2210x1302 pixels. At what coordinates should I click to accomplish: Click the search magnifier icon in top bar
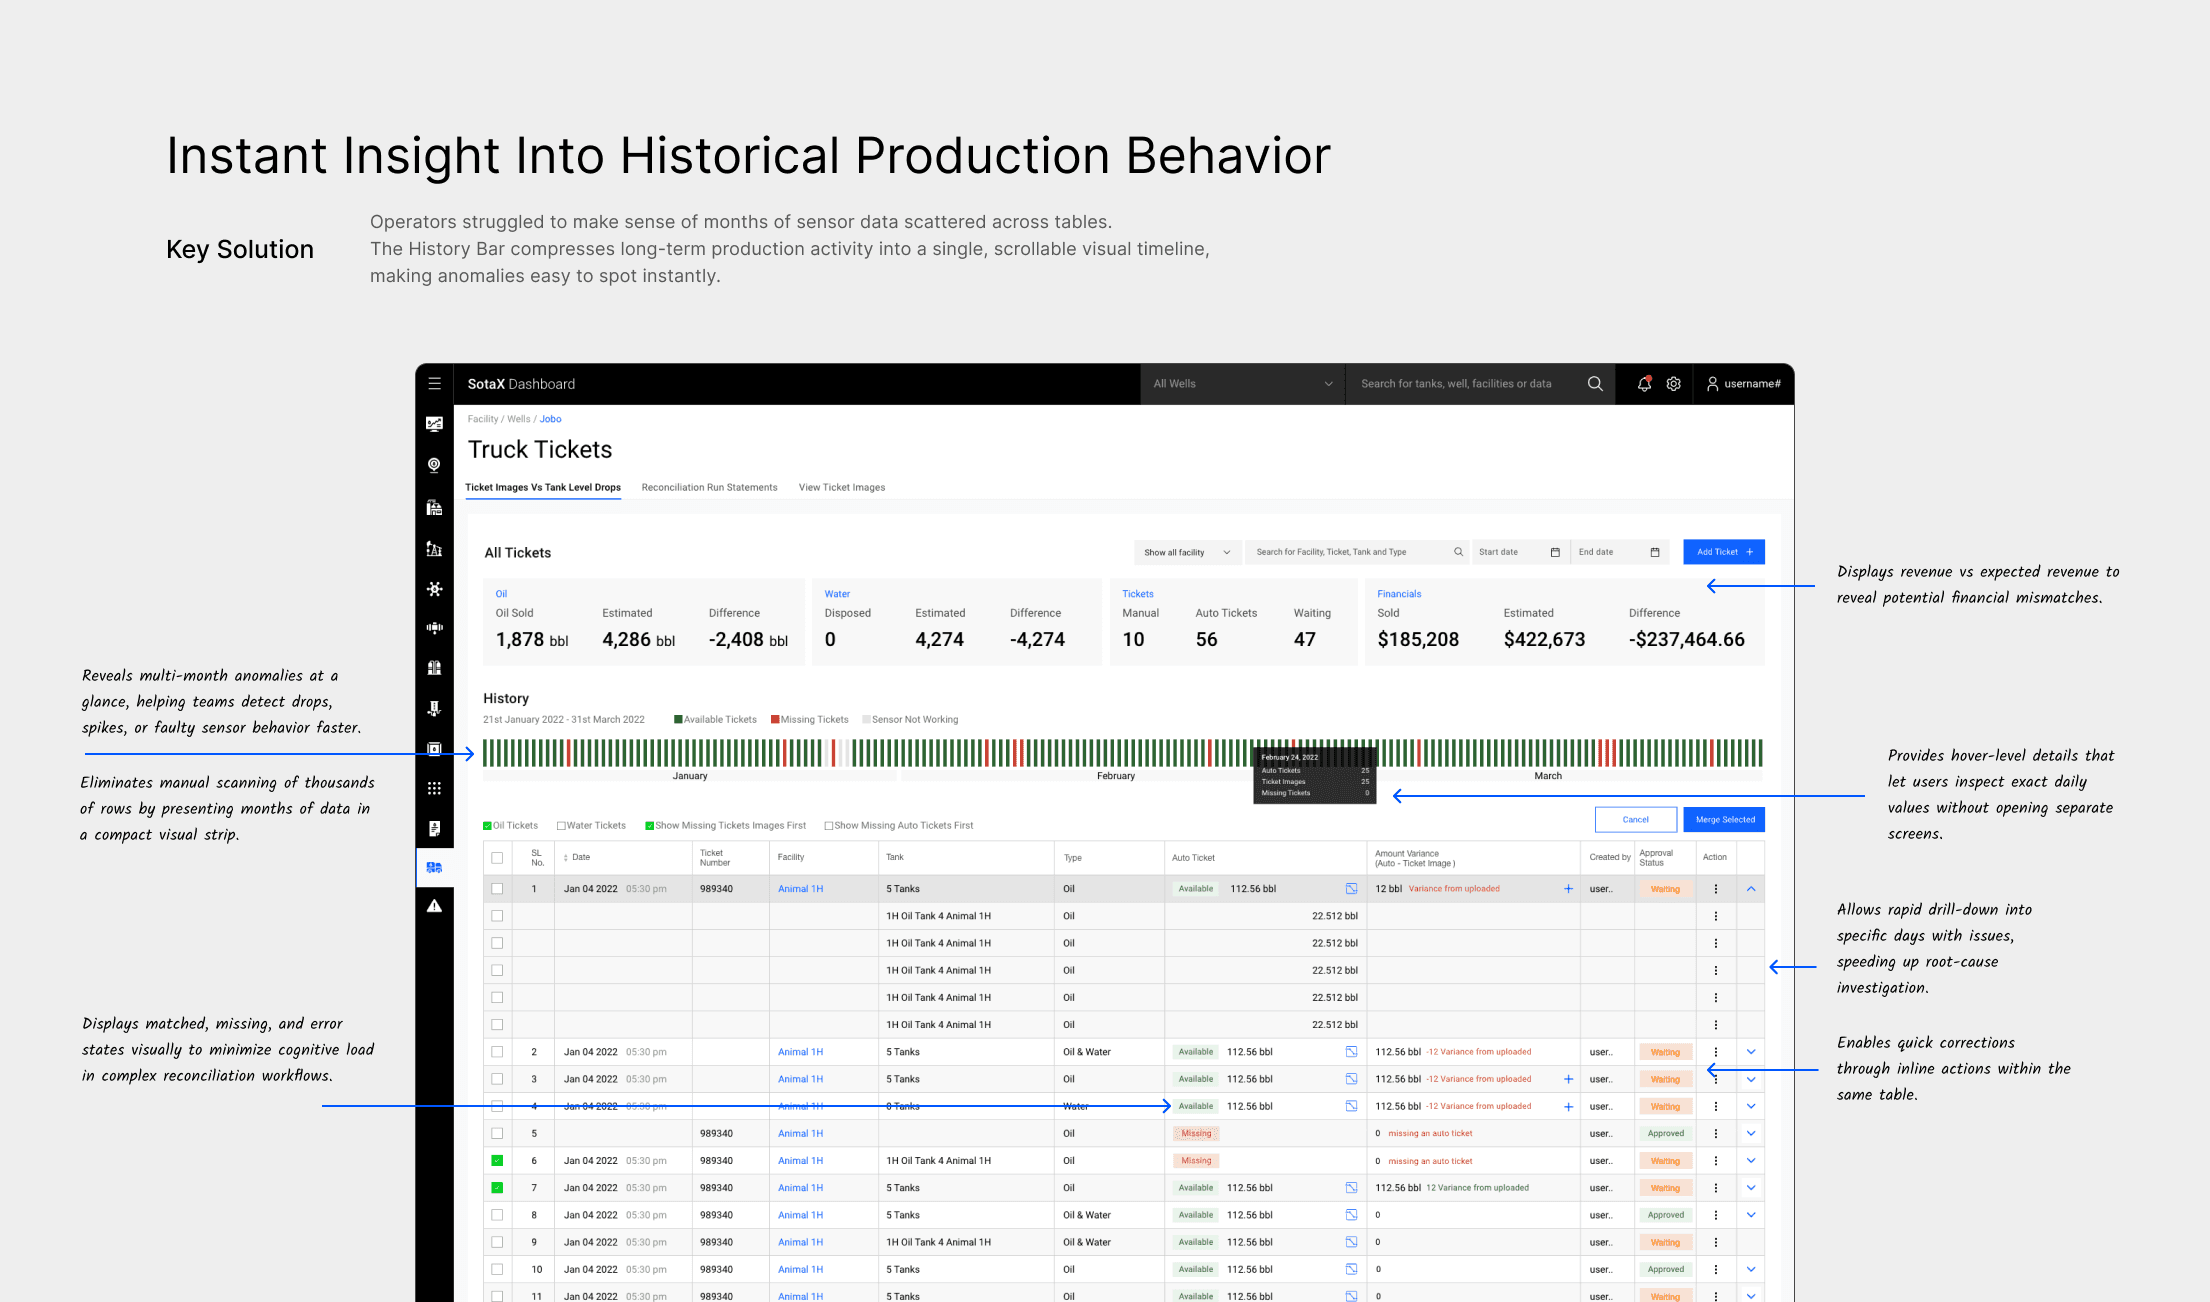1595,384
